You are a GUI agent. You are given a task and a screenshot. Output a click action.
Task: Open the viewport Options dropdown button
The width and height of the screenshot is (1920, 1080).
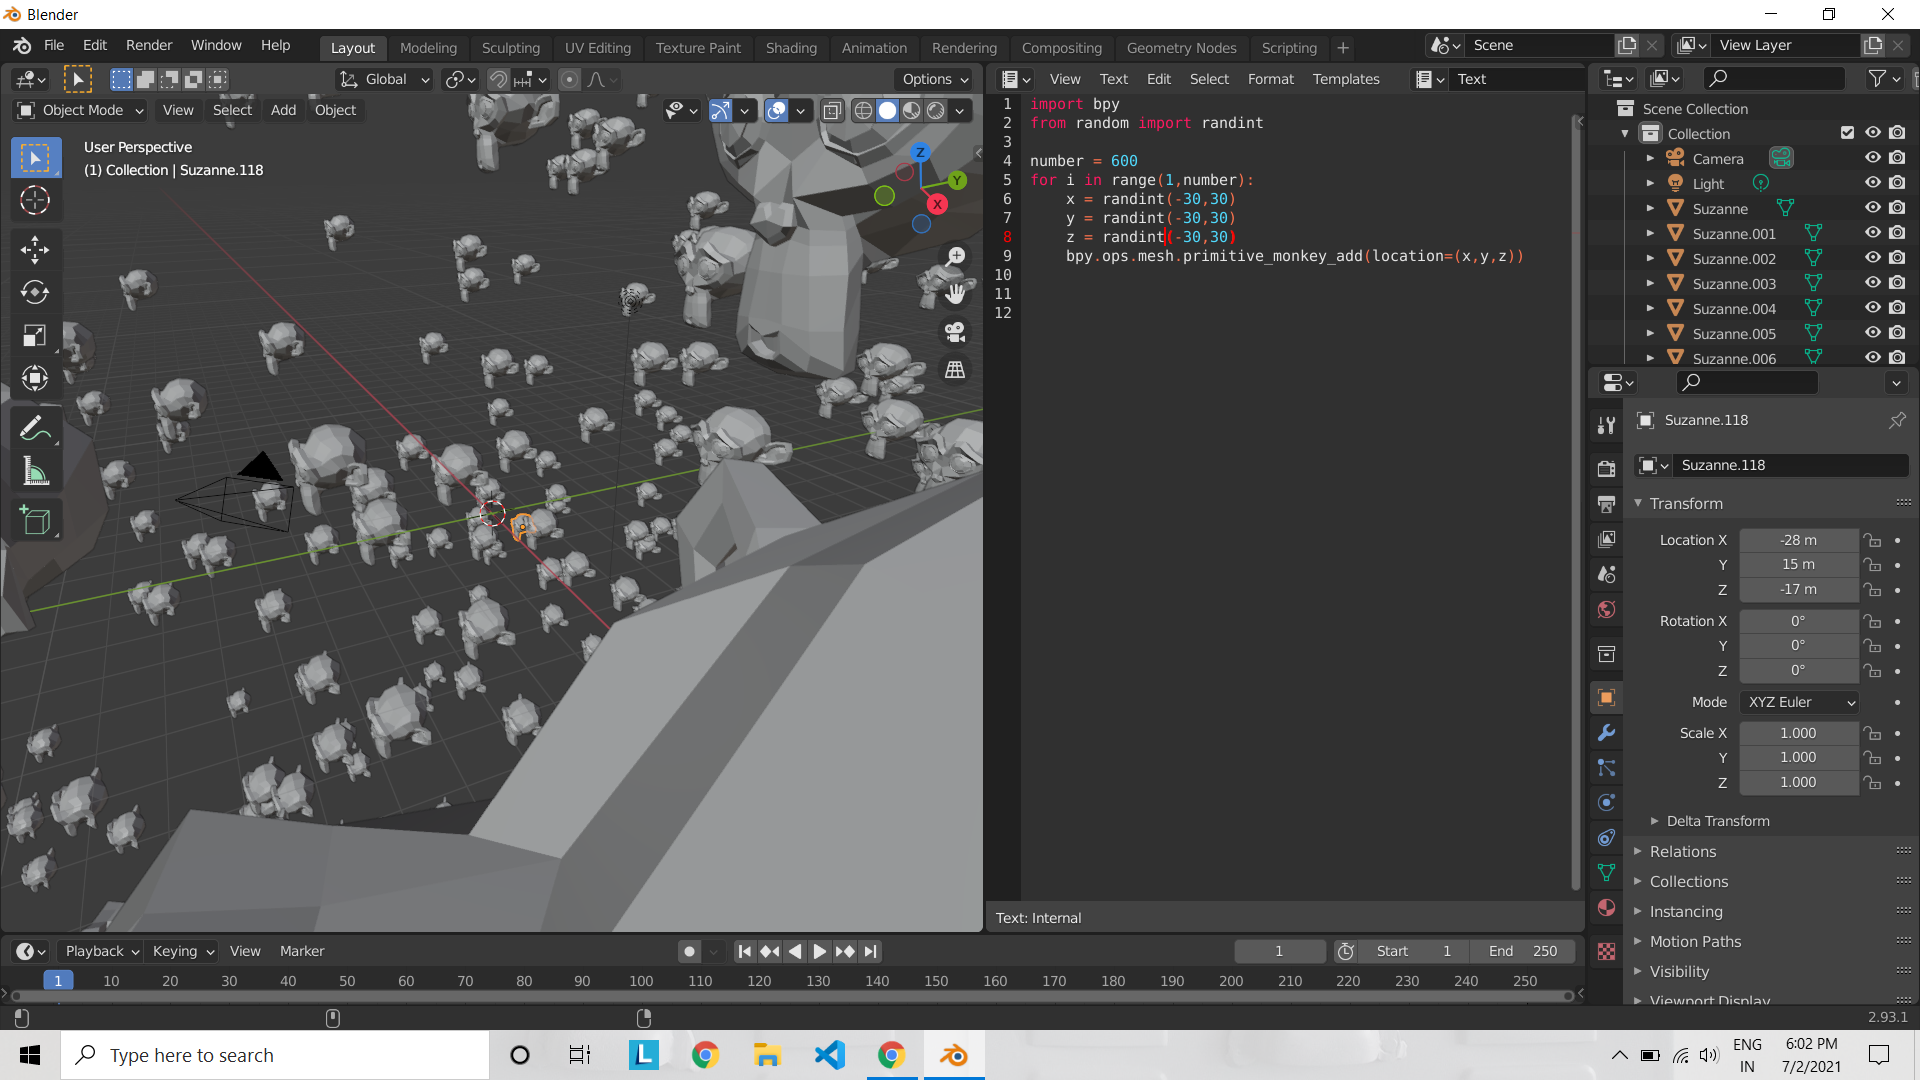[935, 79]
